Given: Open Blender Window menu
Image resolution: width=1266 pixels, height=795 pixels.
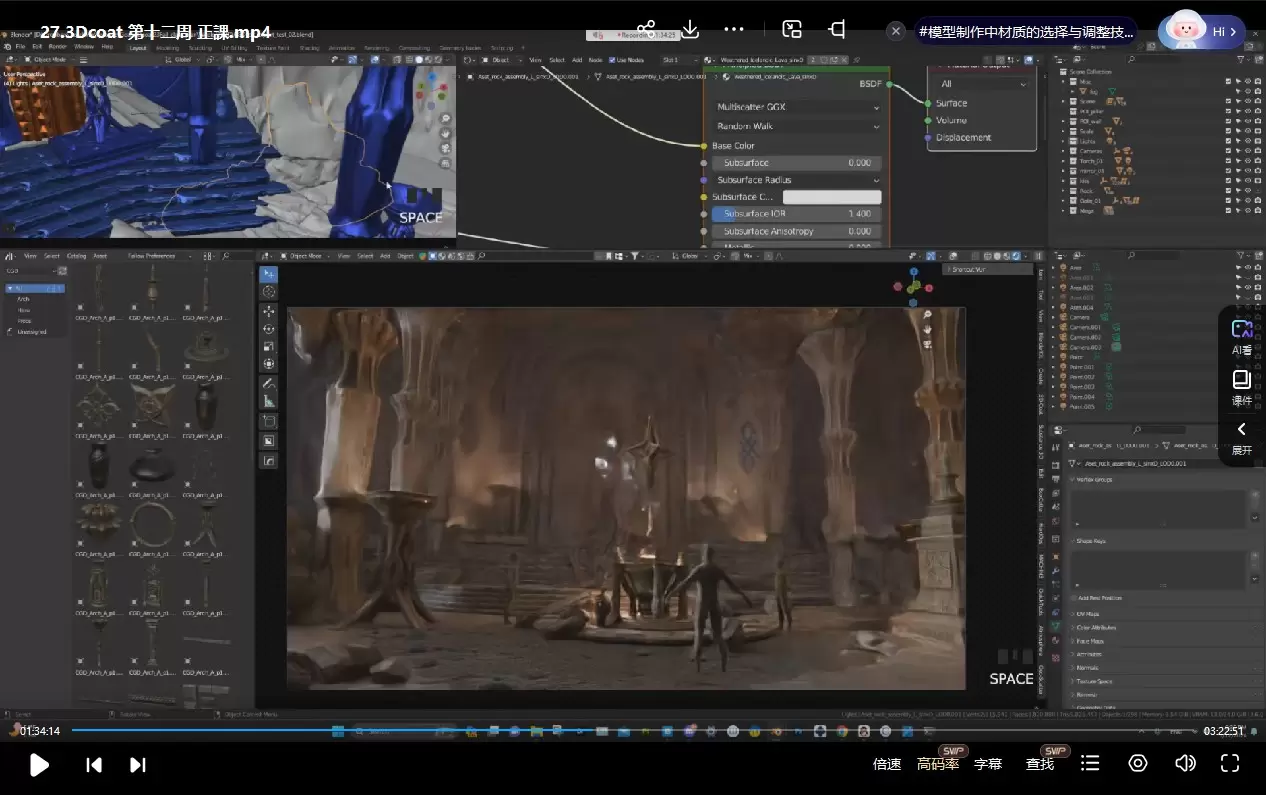Looking at the screenshot, I should pos(84,47).
